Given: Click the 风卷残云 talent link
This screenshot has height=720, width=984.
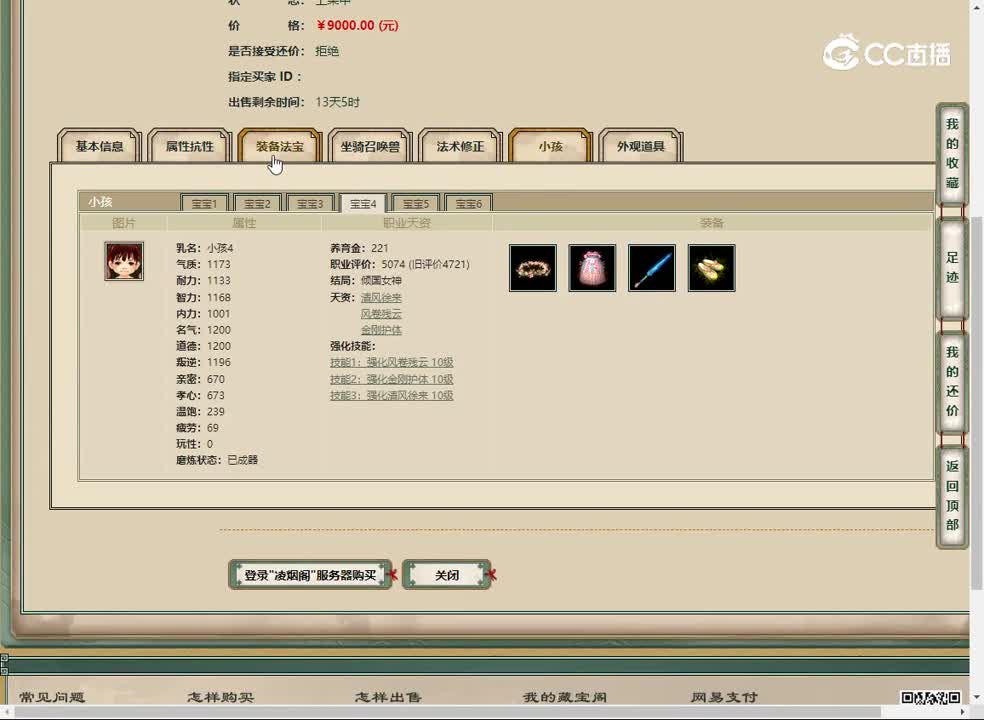Looking at the screenshot, I should click(381, 313).
